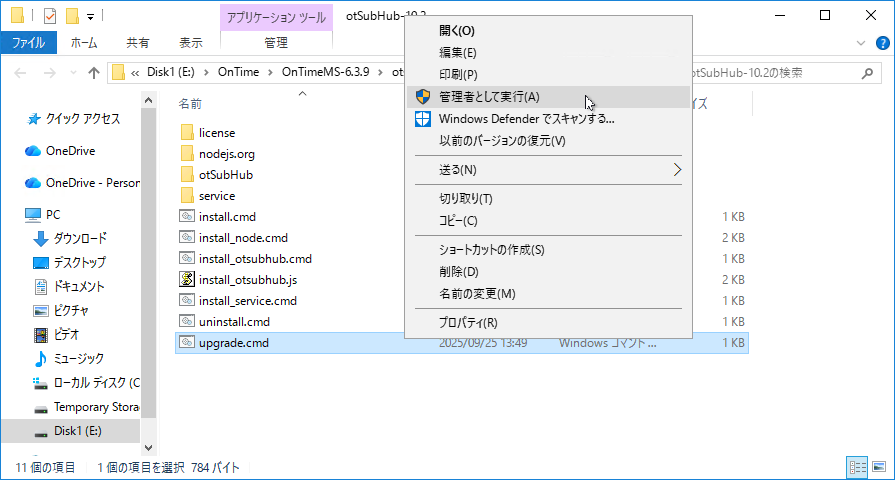The width and height of the screenshot is (895, 480).
Task: Click the ダウンロード folder in sidebar
Action: [x=80, y=239]
